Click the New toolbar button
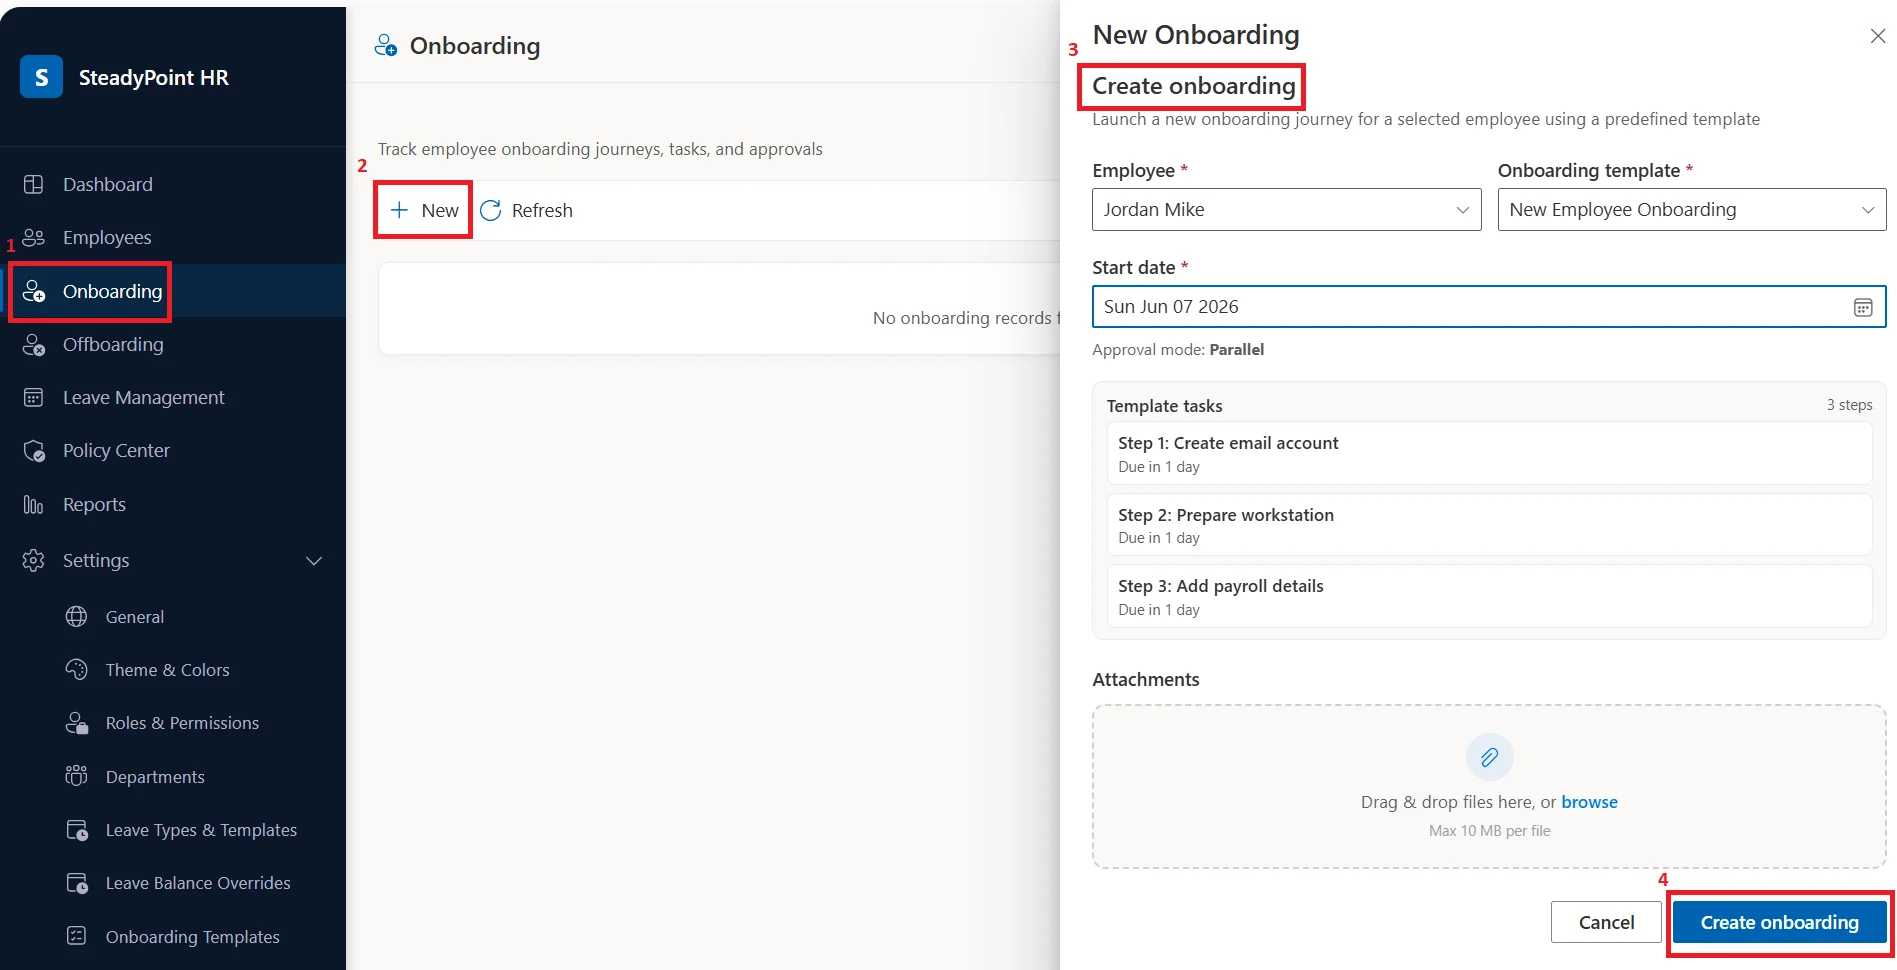The image size is (1897, 970). click(x=424, y=210)
